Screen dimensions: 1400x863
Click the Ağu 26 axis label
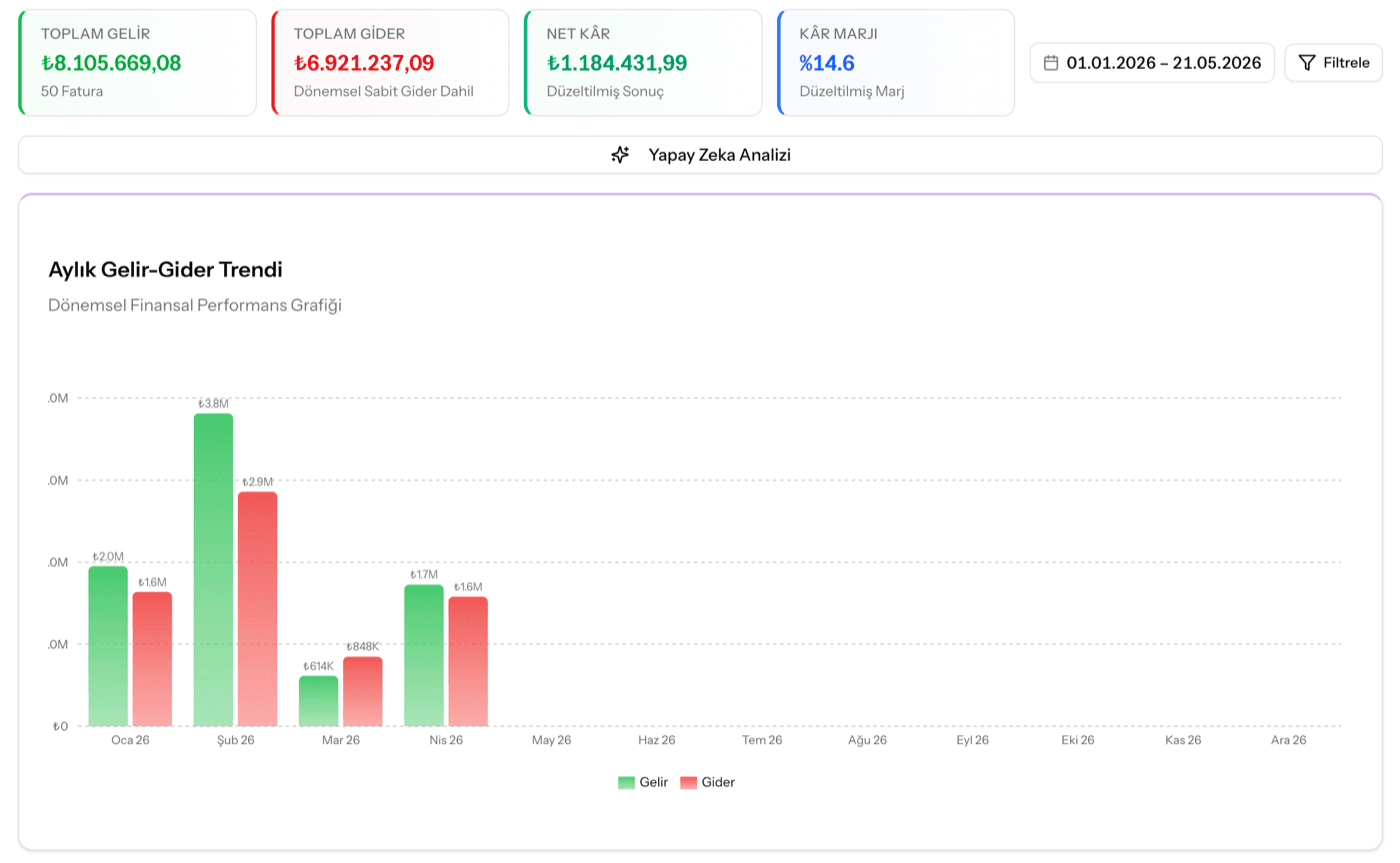point(867,740)
